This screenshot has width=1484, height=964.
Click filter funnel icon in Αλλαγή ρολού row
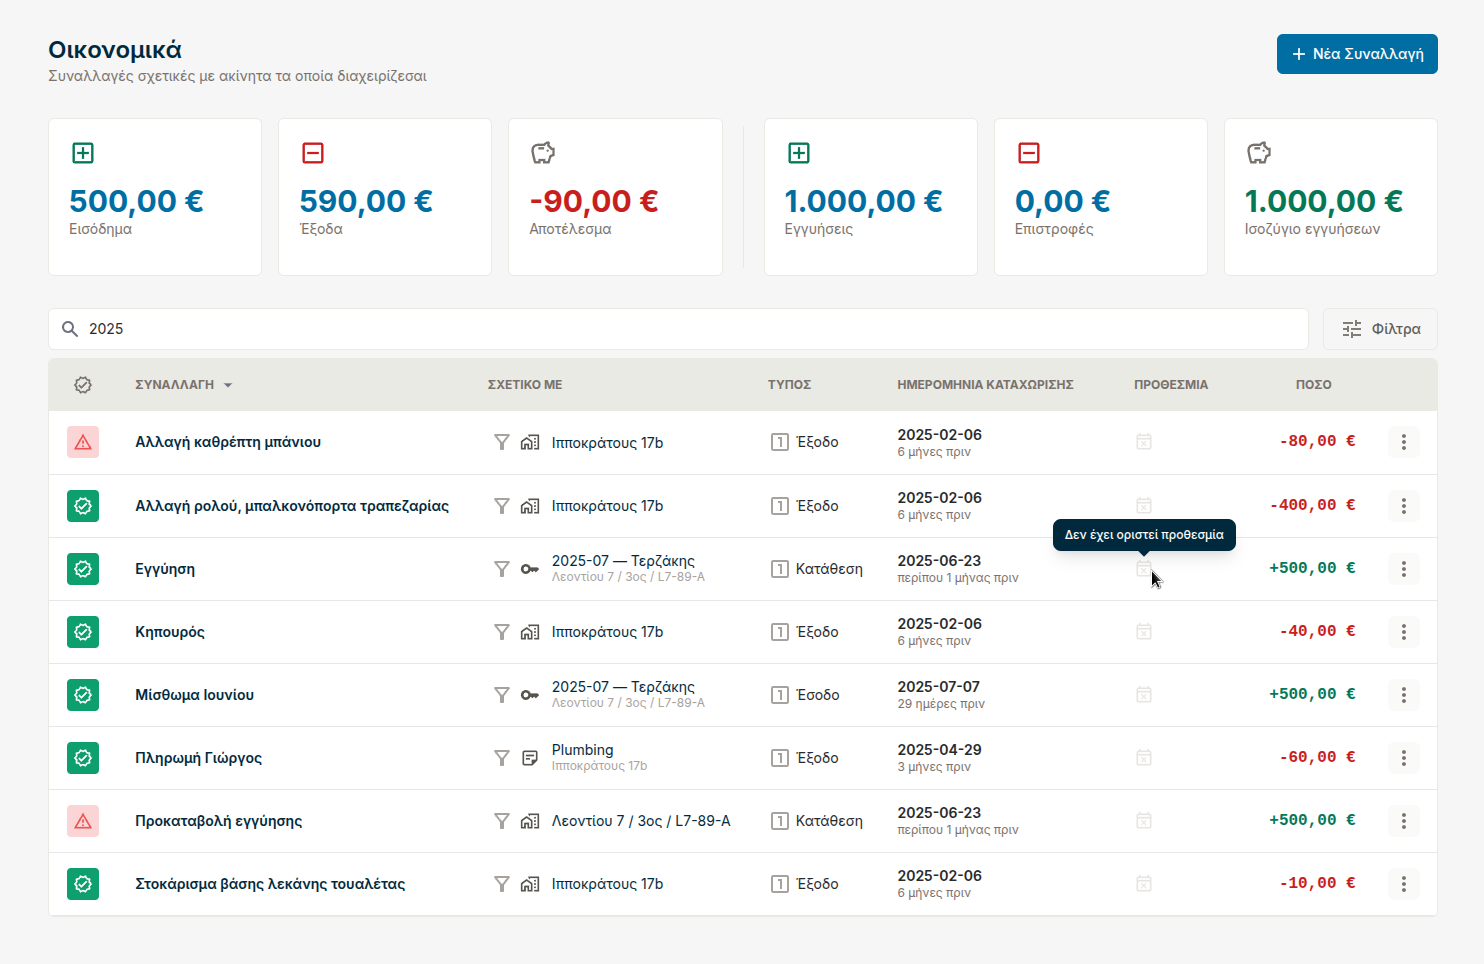tap(502, 506)
